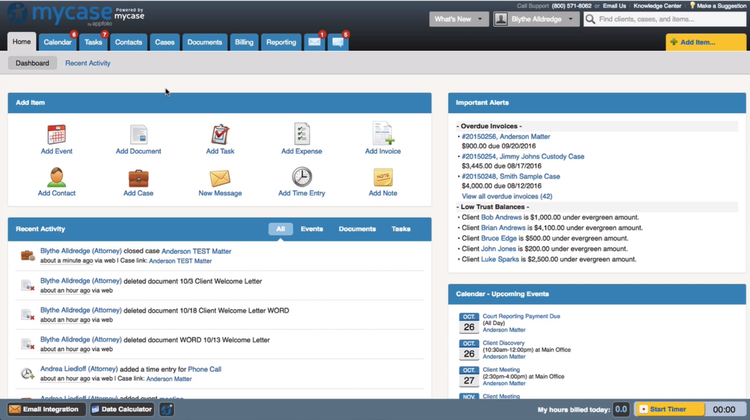Open Court Reporting Payment Due event
The width and height of the screenshot is (750, 420).
click(x=521, y=316)
